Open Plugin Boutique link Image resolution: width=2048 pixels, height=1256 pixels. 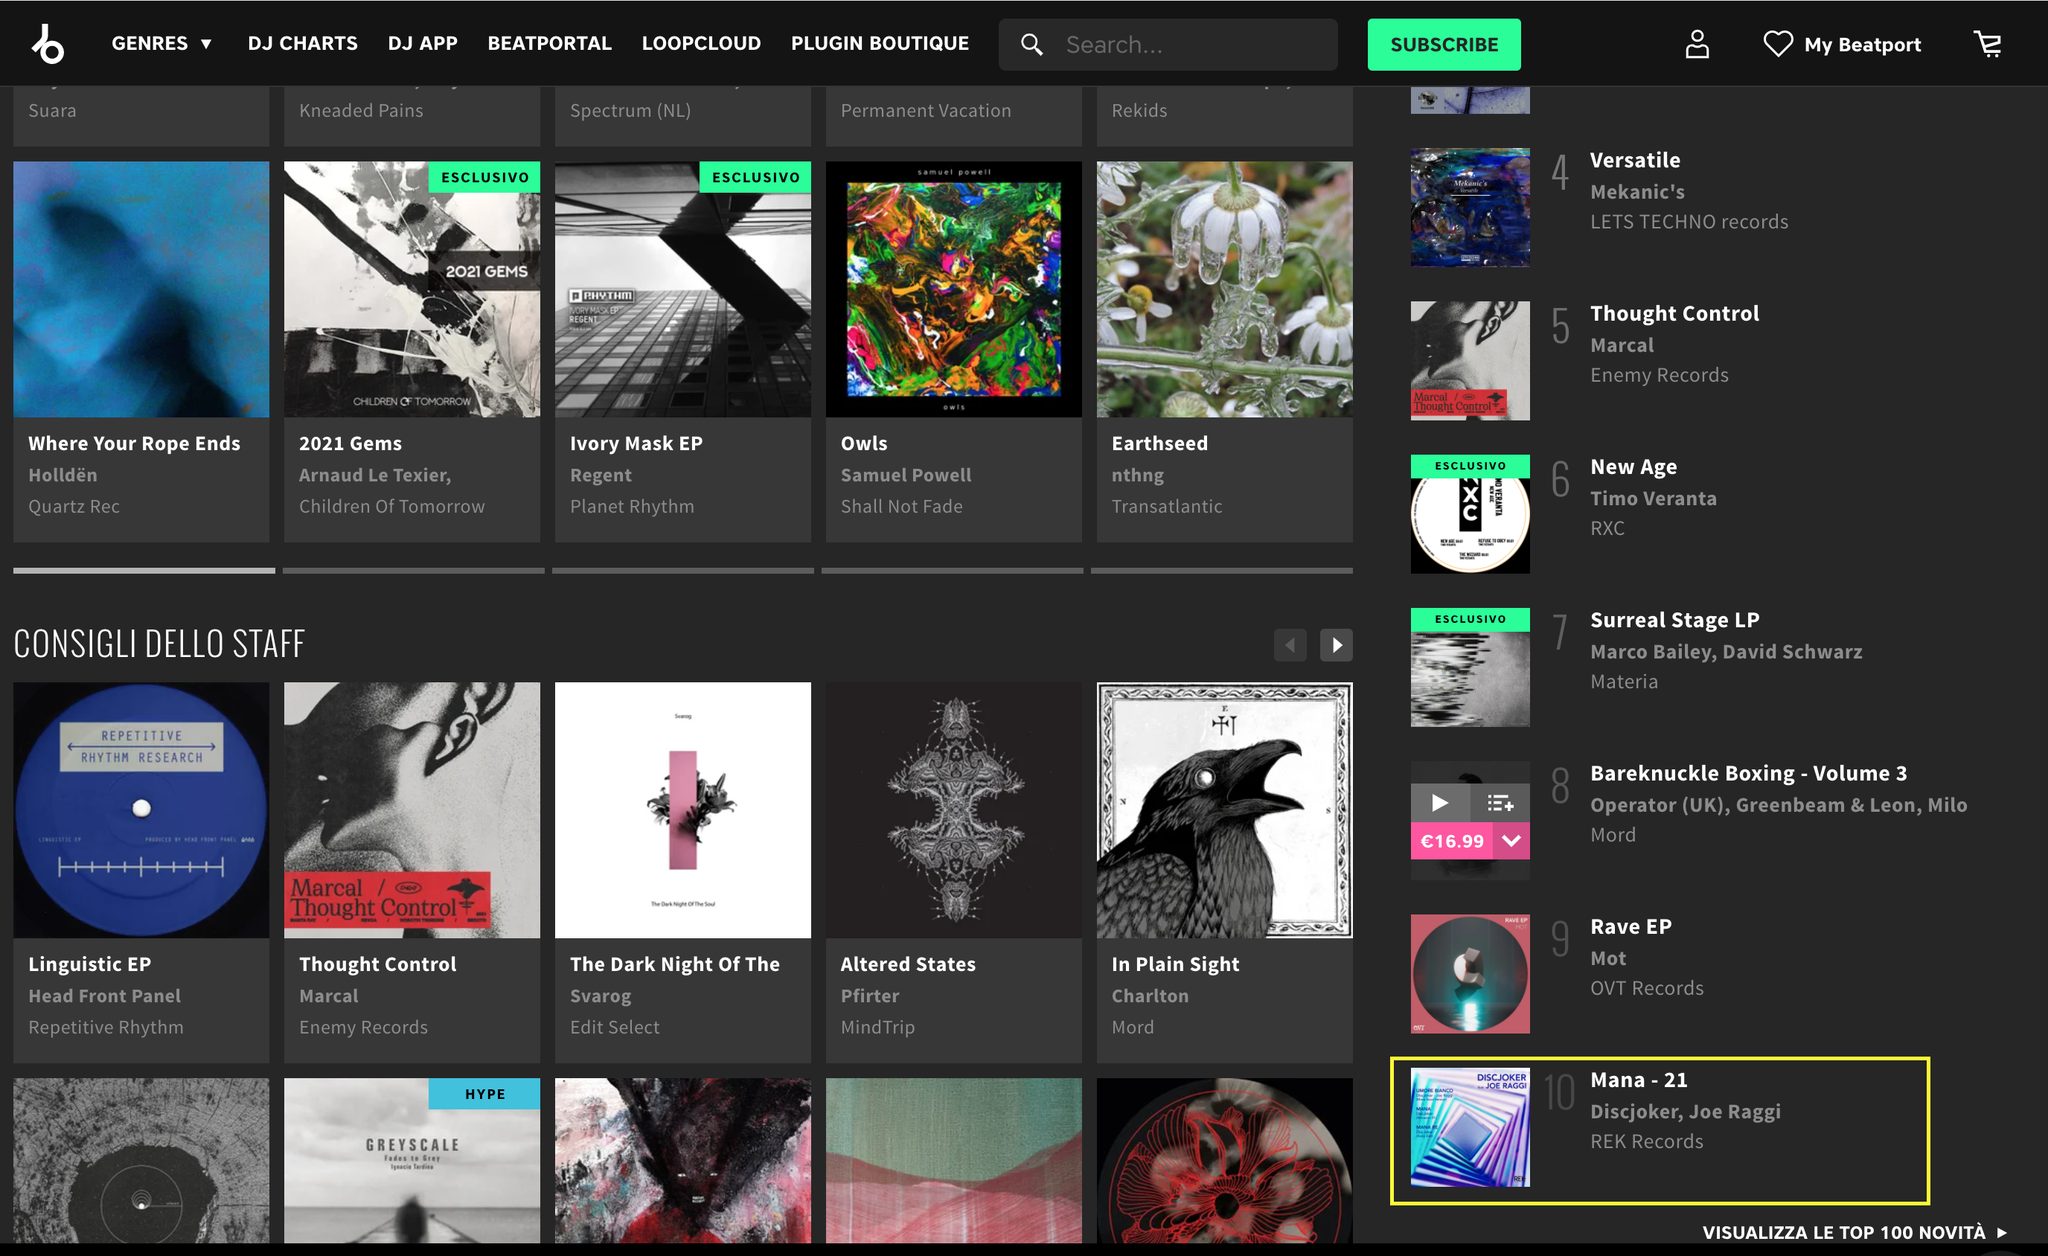[x=880, y=43]
